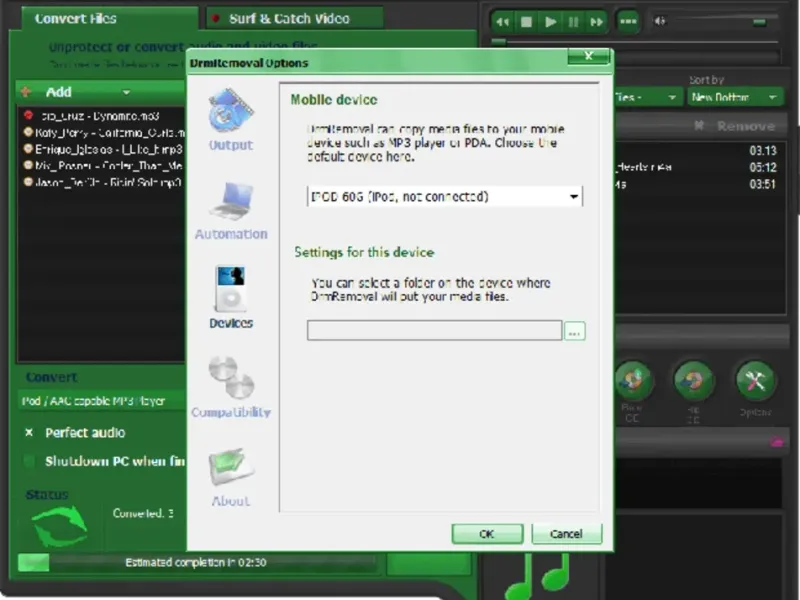Select the Katy_Perry file row
800x600 pixels.
102,133
